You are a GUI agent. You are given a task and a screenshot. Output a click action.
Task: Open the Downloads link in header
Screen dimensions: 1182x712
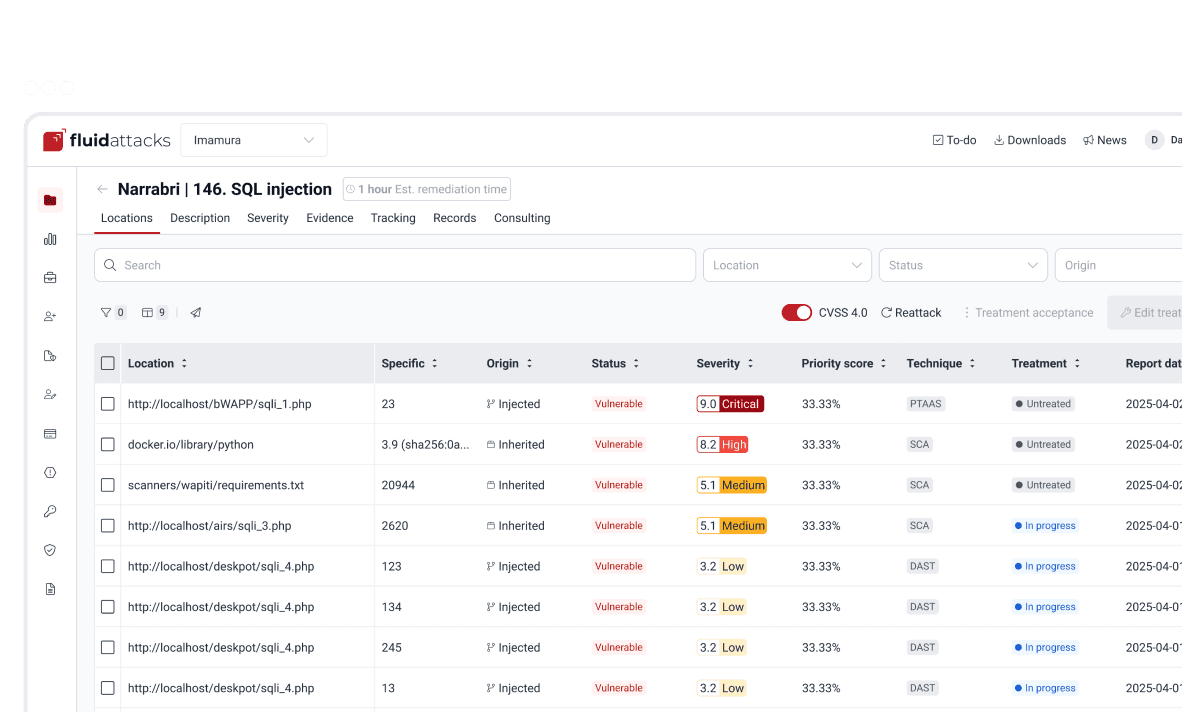tap(1030, 140)
